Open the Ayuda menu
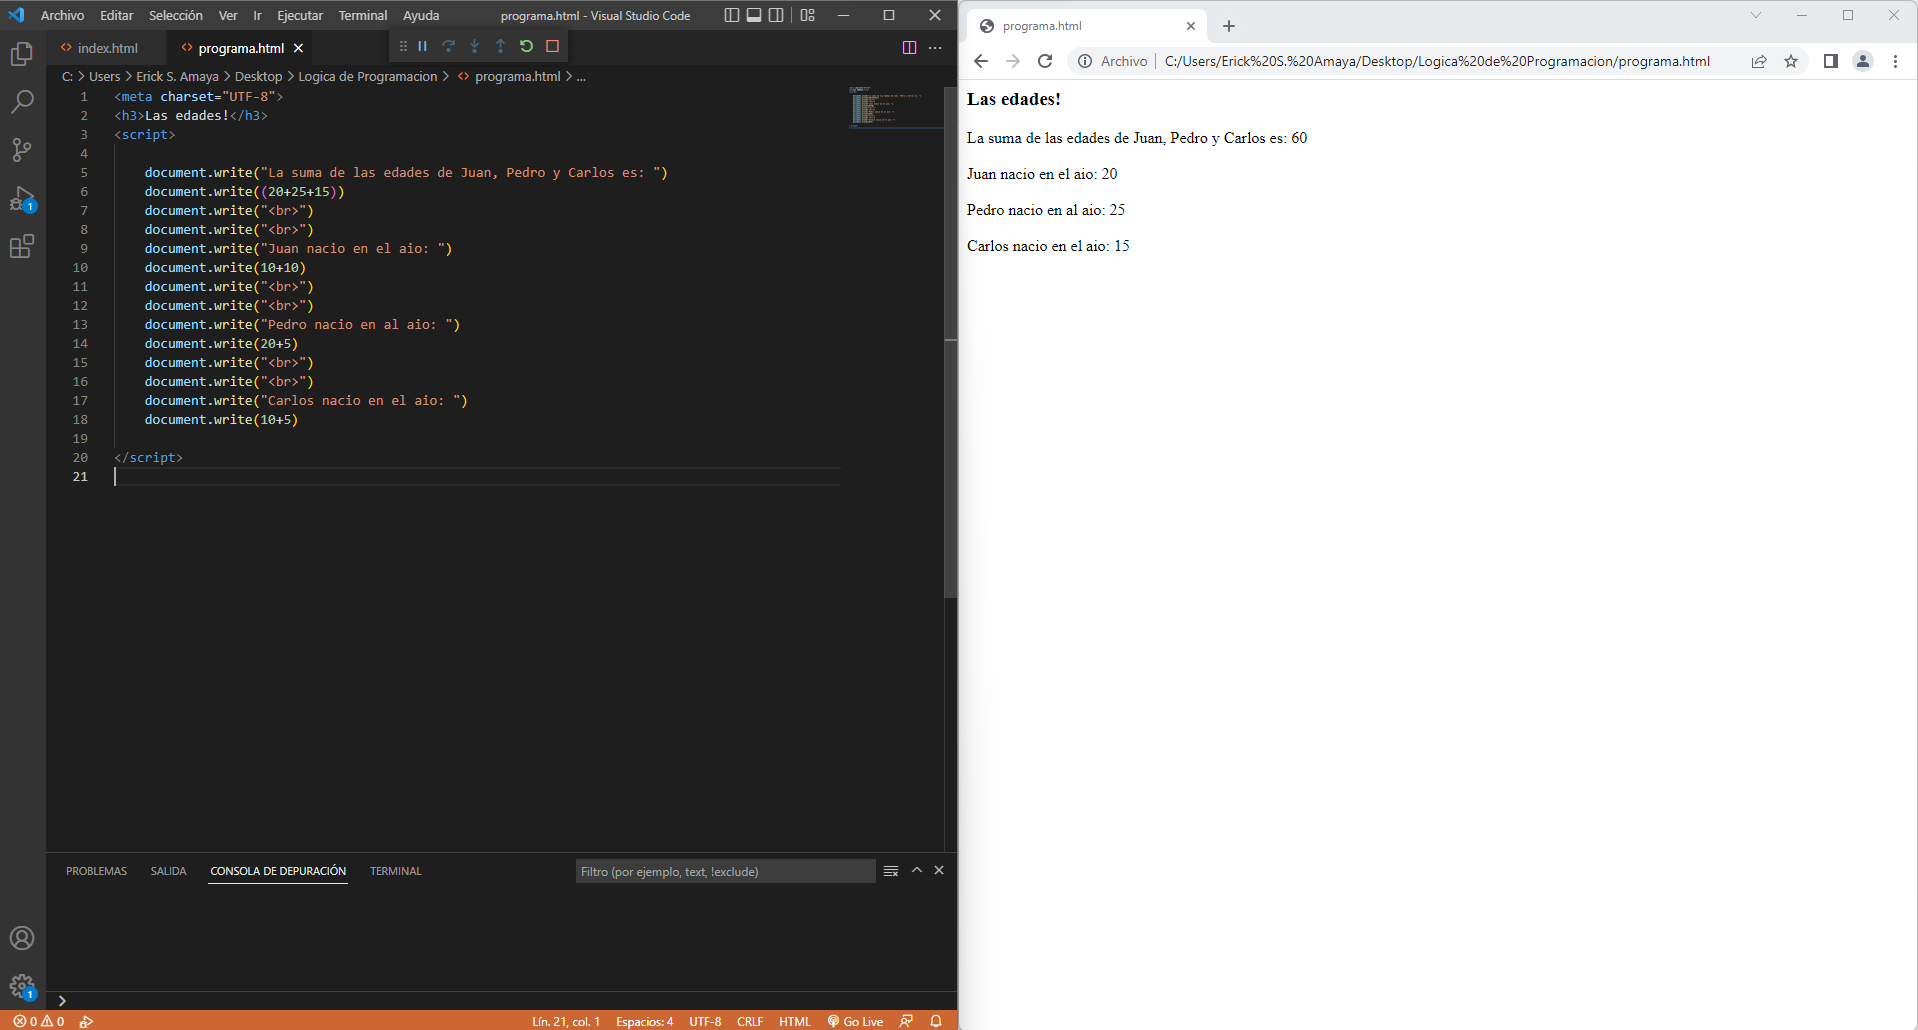The width and height of the screenshot is (1918, 1030). (x=421, y=15)
